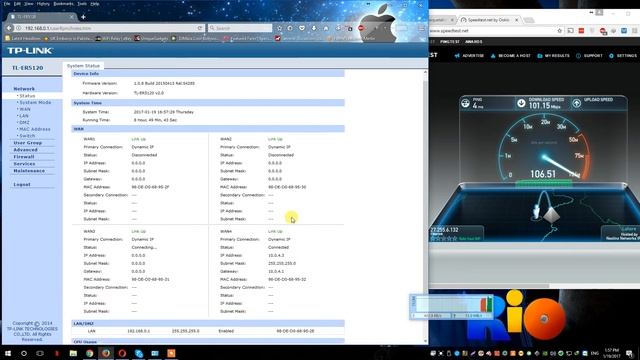Image resolution: width=640 pixels, height=360 pixels.
Task: Close the TL-ER5120 Firefox tab
Action: tap(71, 17)
